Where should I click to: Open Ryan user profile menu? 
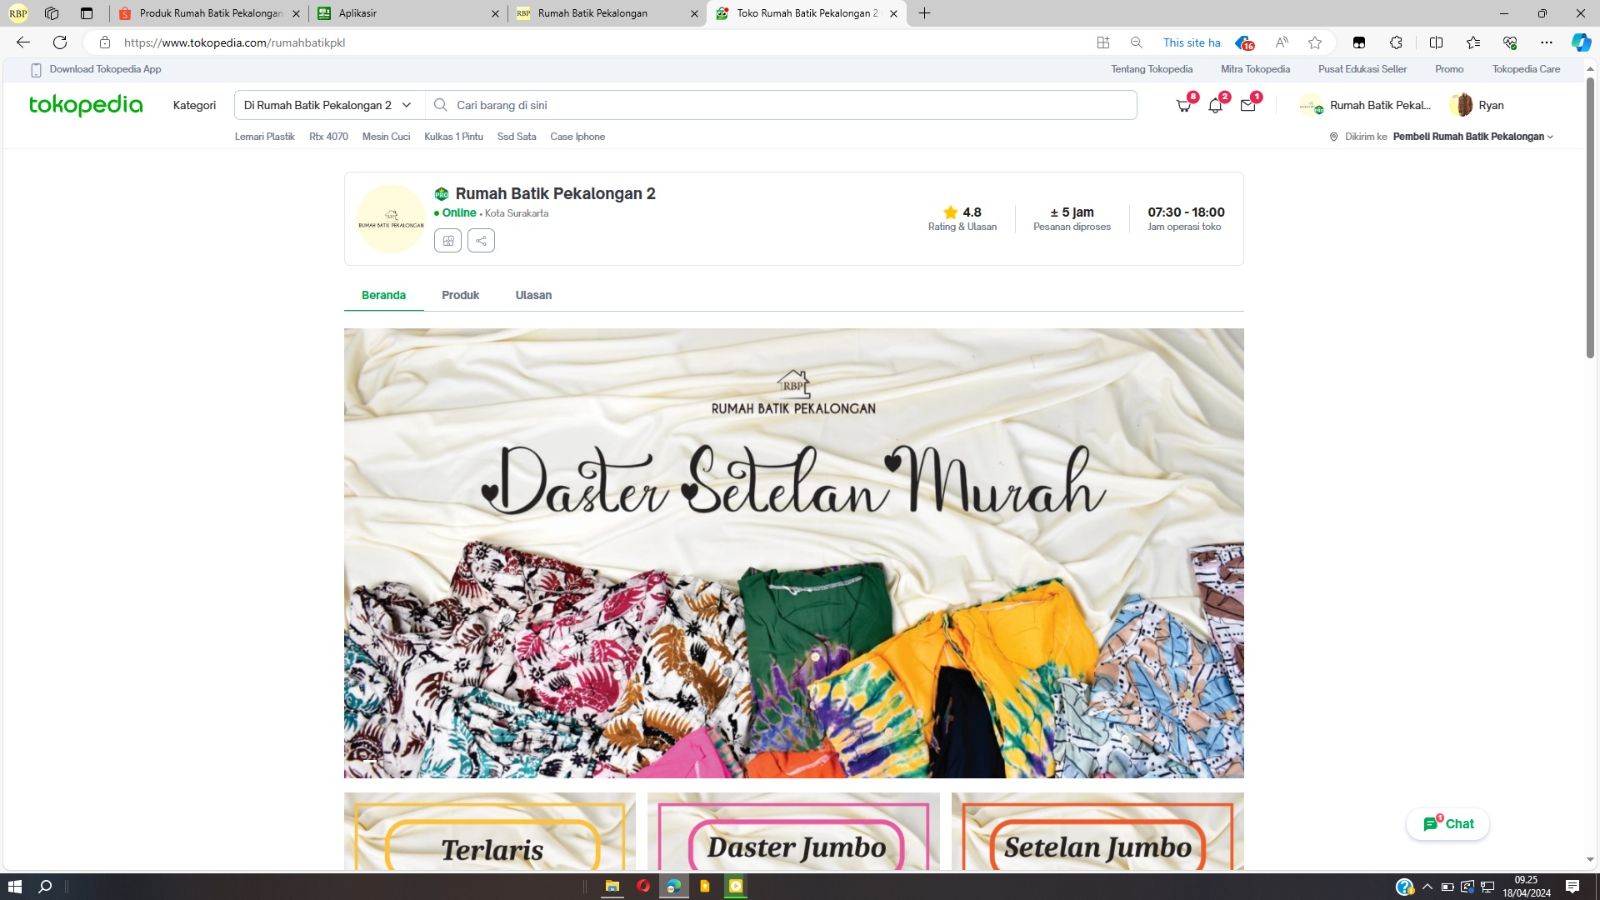coord(1477,105)
